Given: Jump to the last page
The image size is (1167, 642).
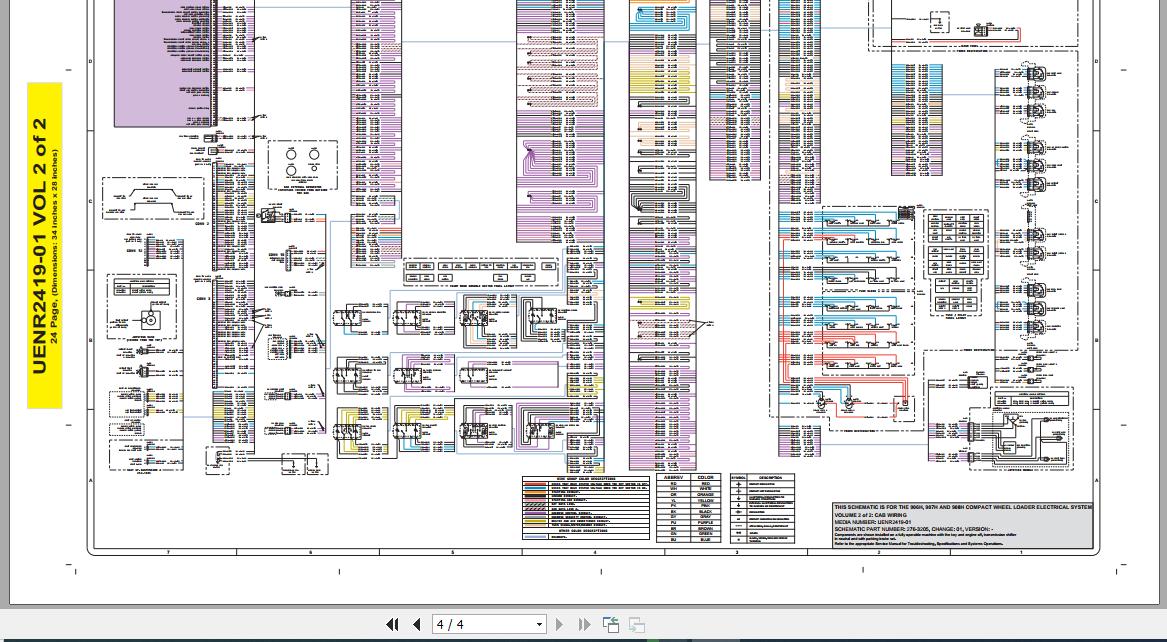Looking at the screenshot, I should click(584, 625).
